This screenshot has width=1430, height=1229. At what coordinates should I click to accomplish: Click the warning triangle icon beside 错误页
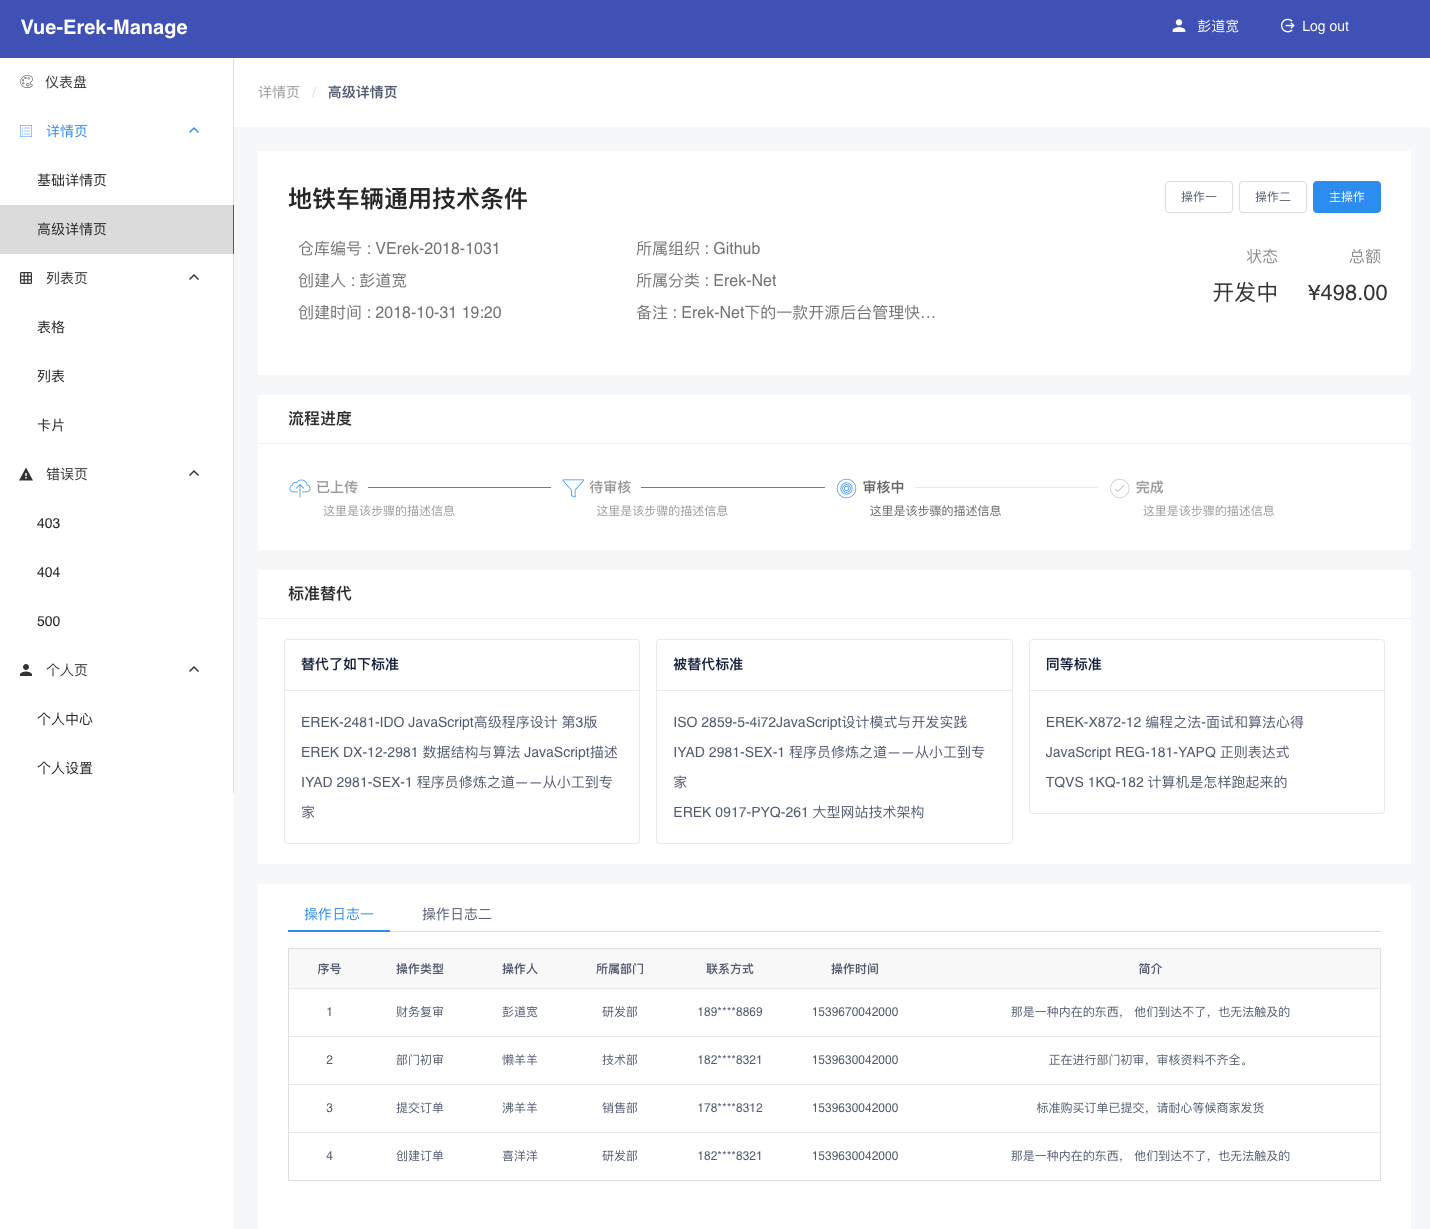[x=27, y=474]
